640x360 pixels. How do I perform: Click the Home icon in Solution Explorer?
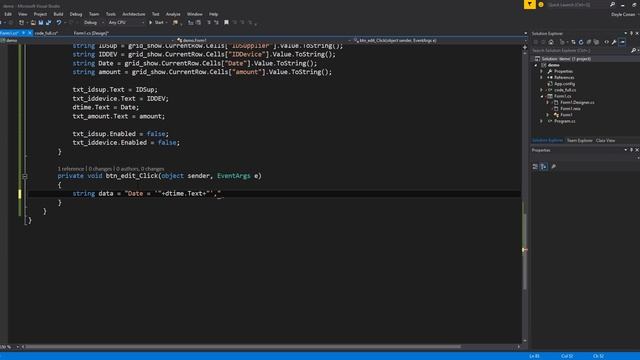coord(551,42)
